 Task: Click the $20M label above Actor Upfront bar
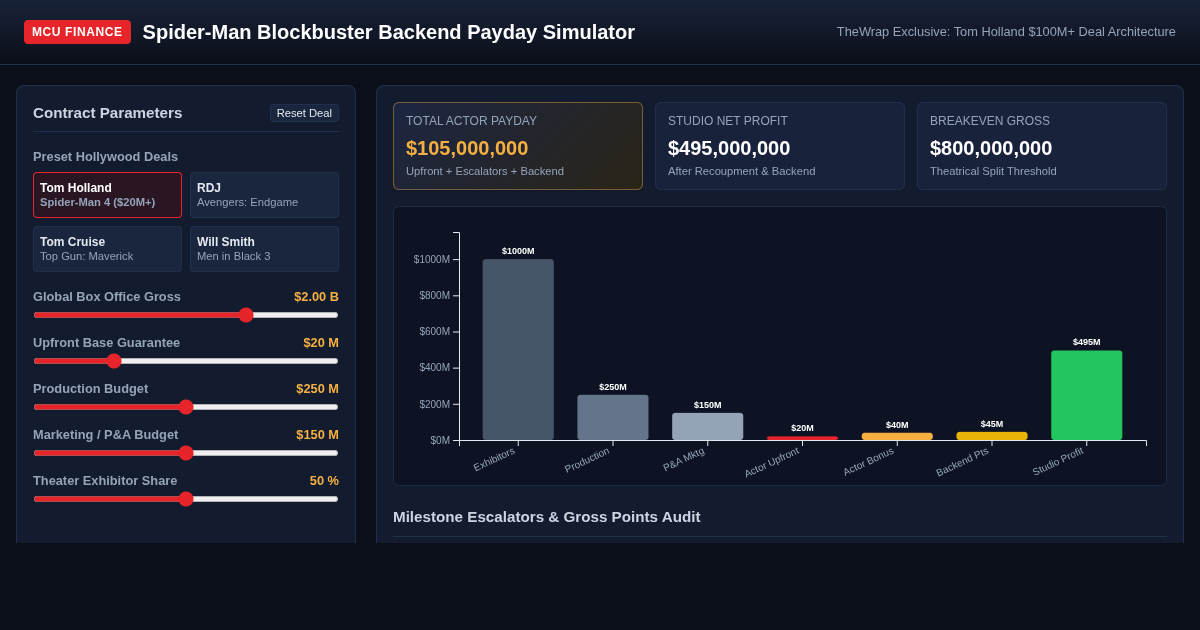pyautogui.click(x=802, y=428)
